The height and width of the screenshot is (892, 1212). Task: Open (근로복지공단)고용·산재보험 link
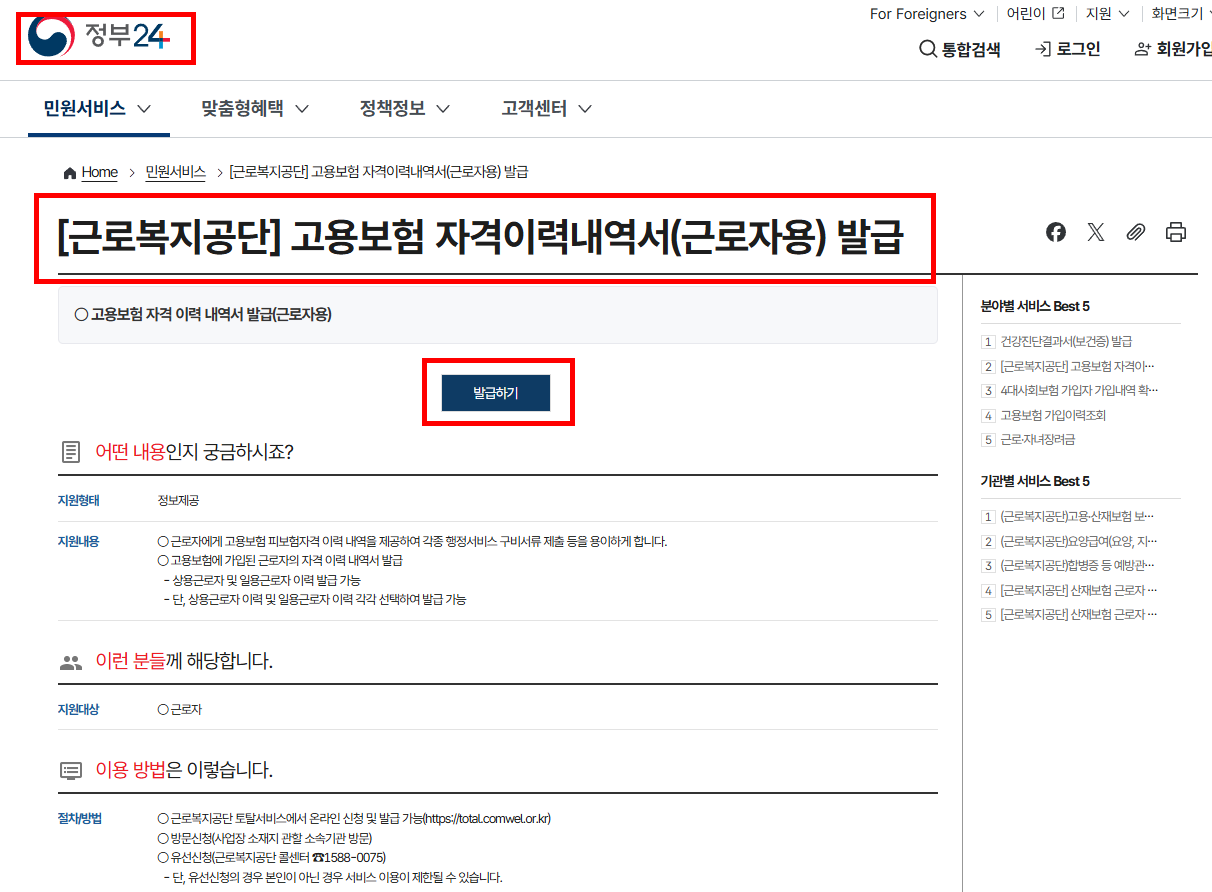tap(1078, 516)
